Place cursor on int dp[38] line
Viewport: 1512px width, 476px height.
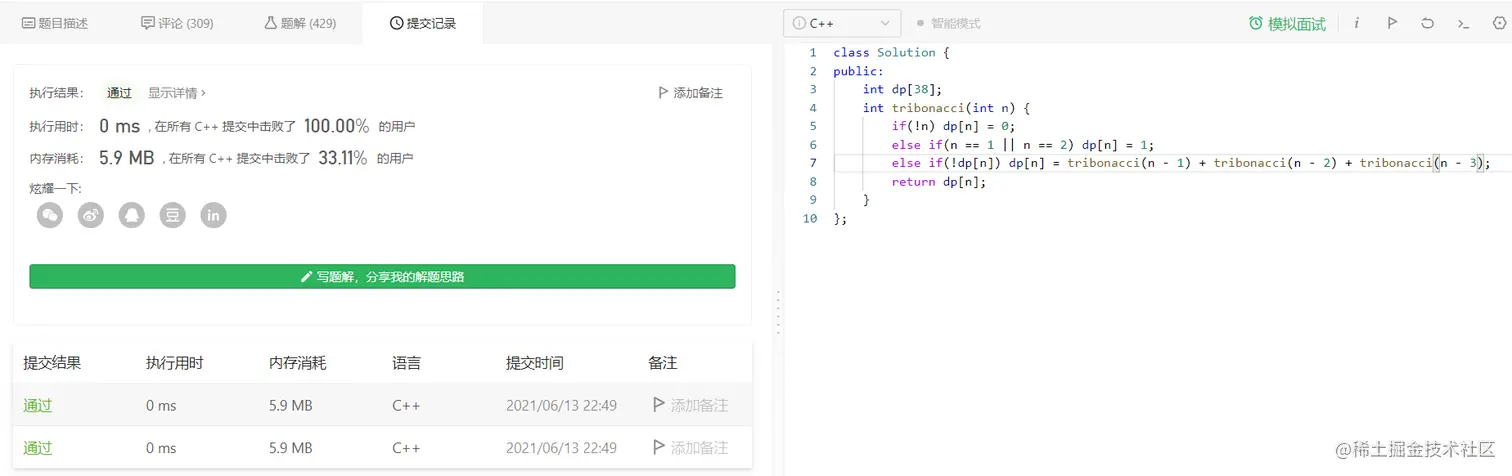click(902, 89)
